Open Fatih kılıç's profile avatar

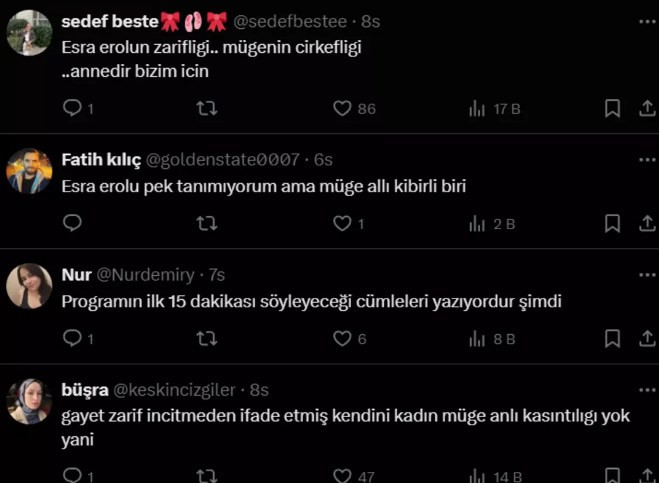click(x=29, y=171)
